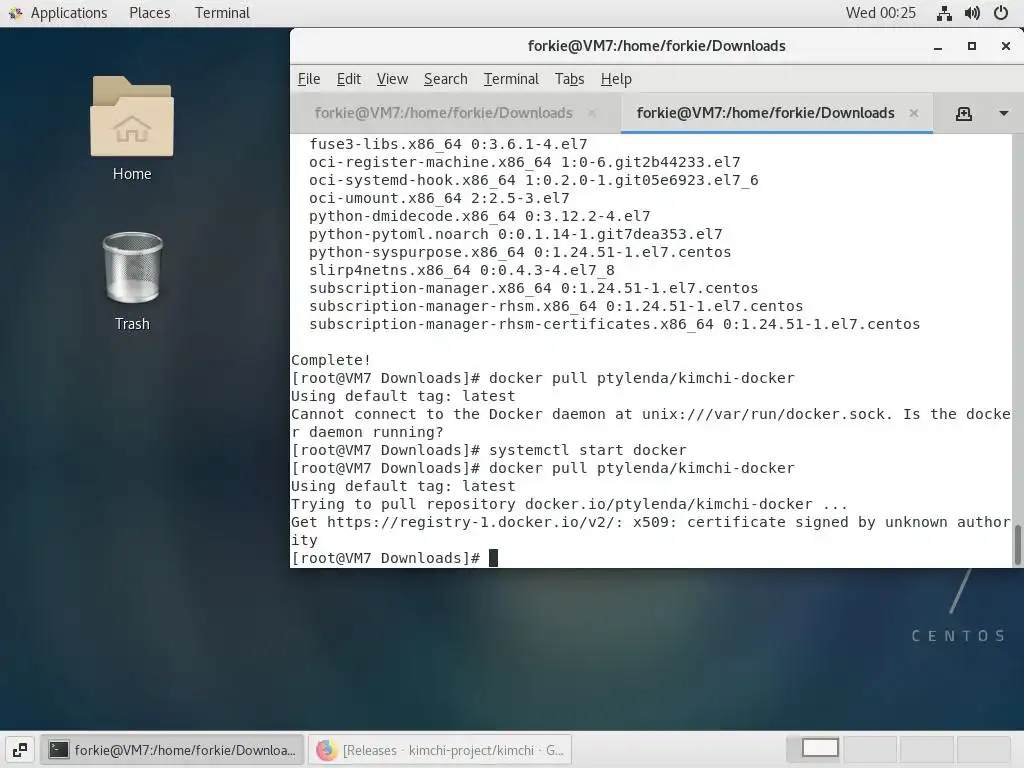Open the Terminal app menu in top bar

coord(222,13)
